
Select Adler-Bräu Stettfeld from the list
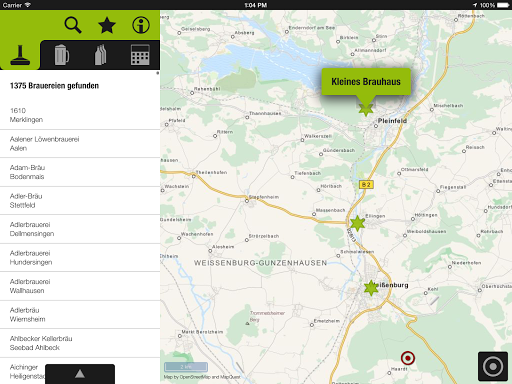tap(80, 201)
